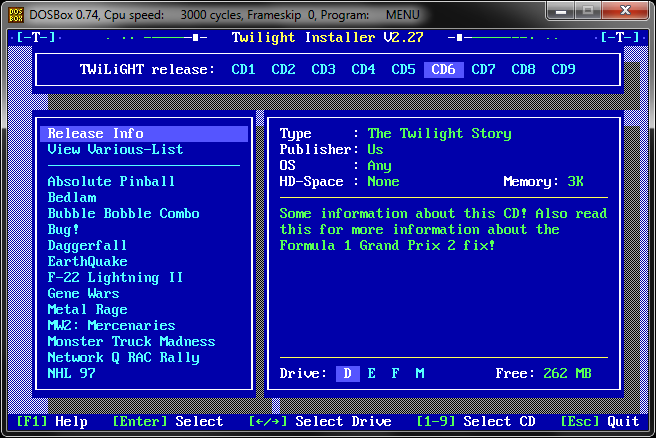Select Monster Truck Madness entry

[131, 341]
